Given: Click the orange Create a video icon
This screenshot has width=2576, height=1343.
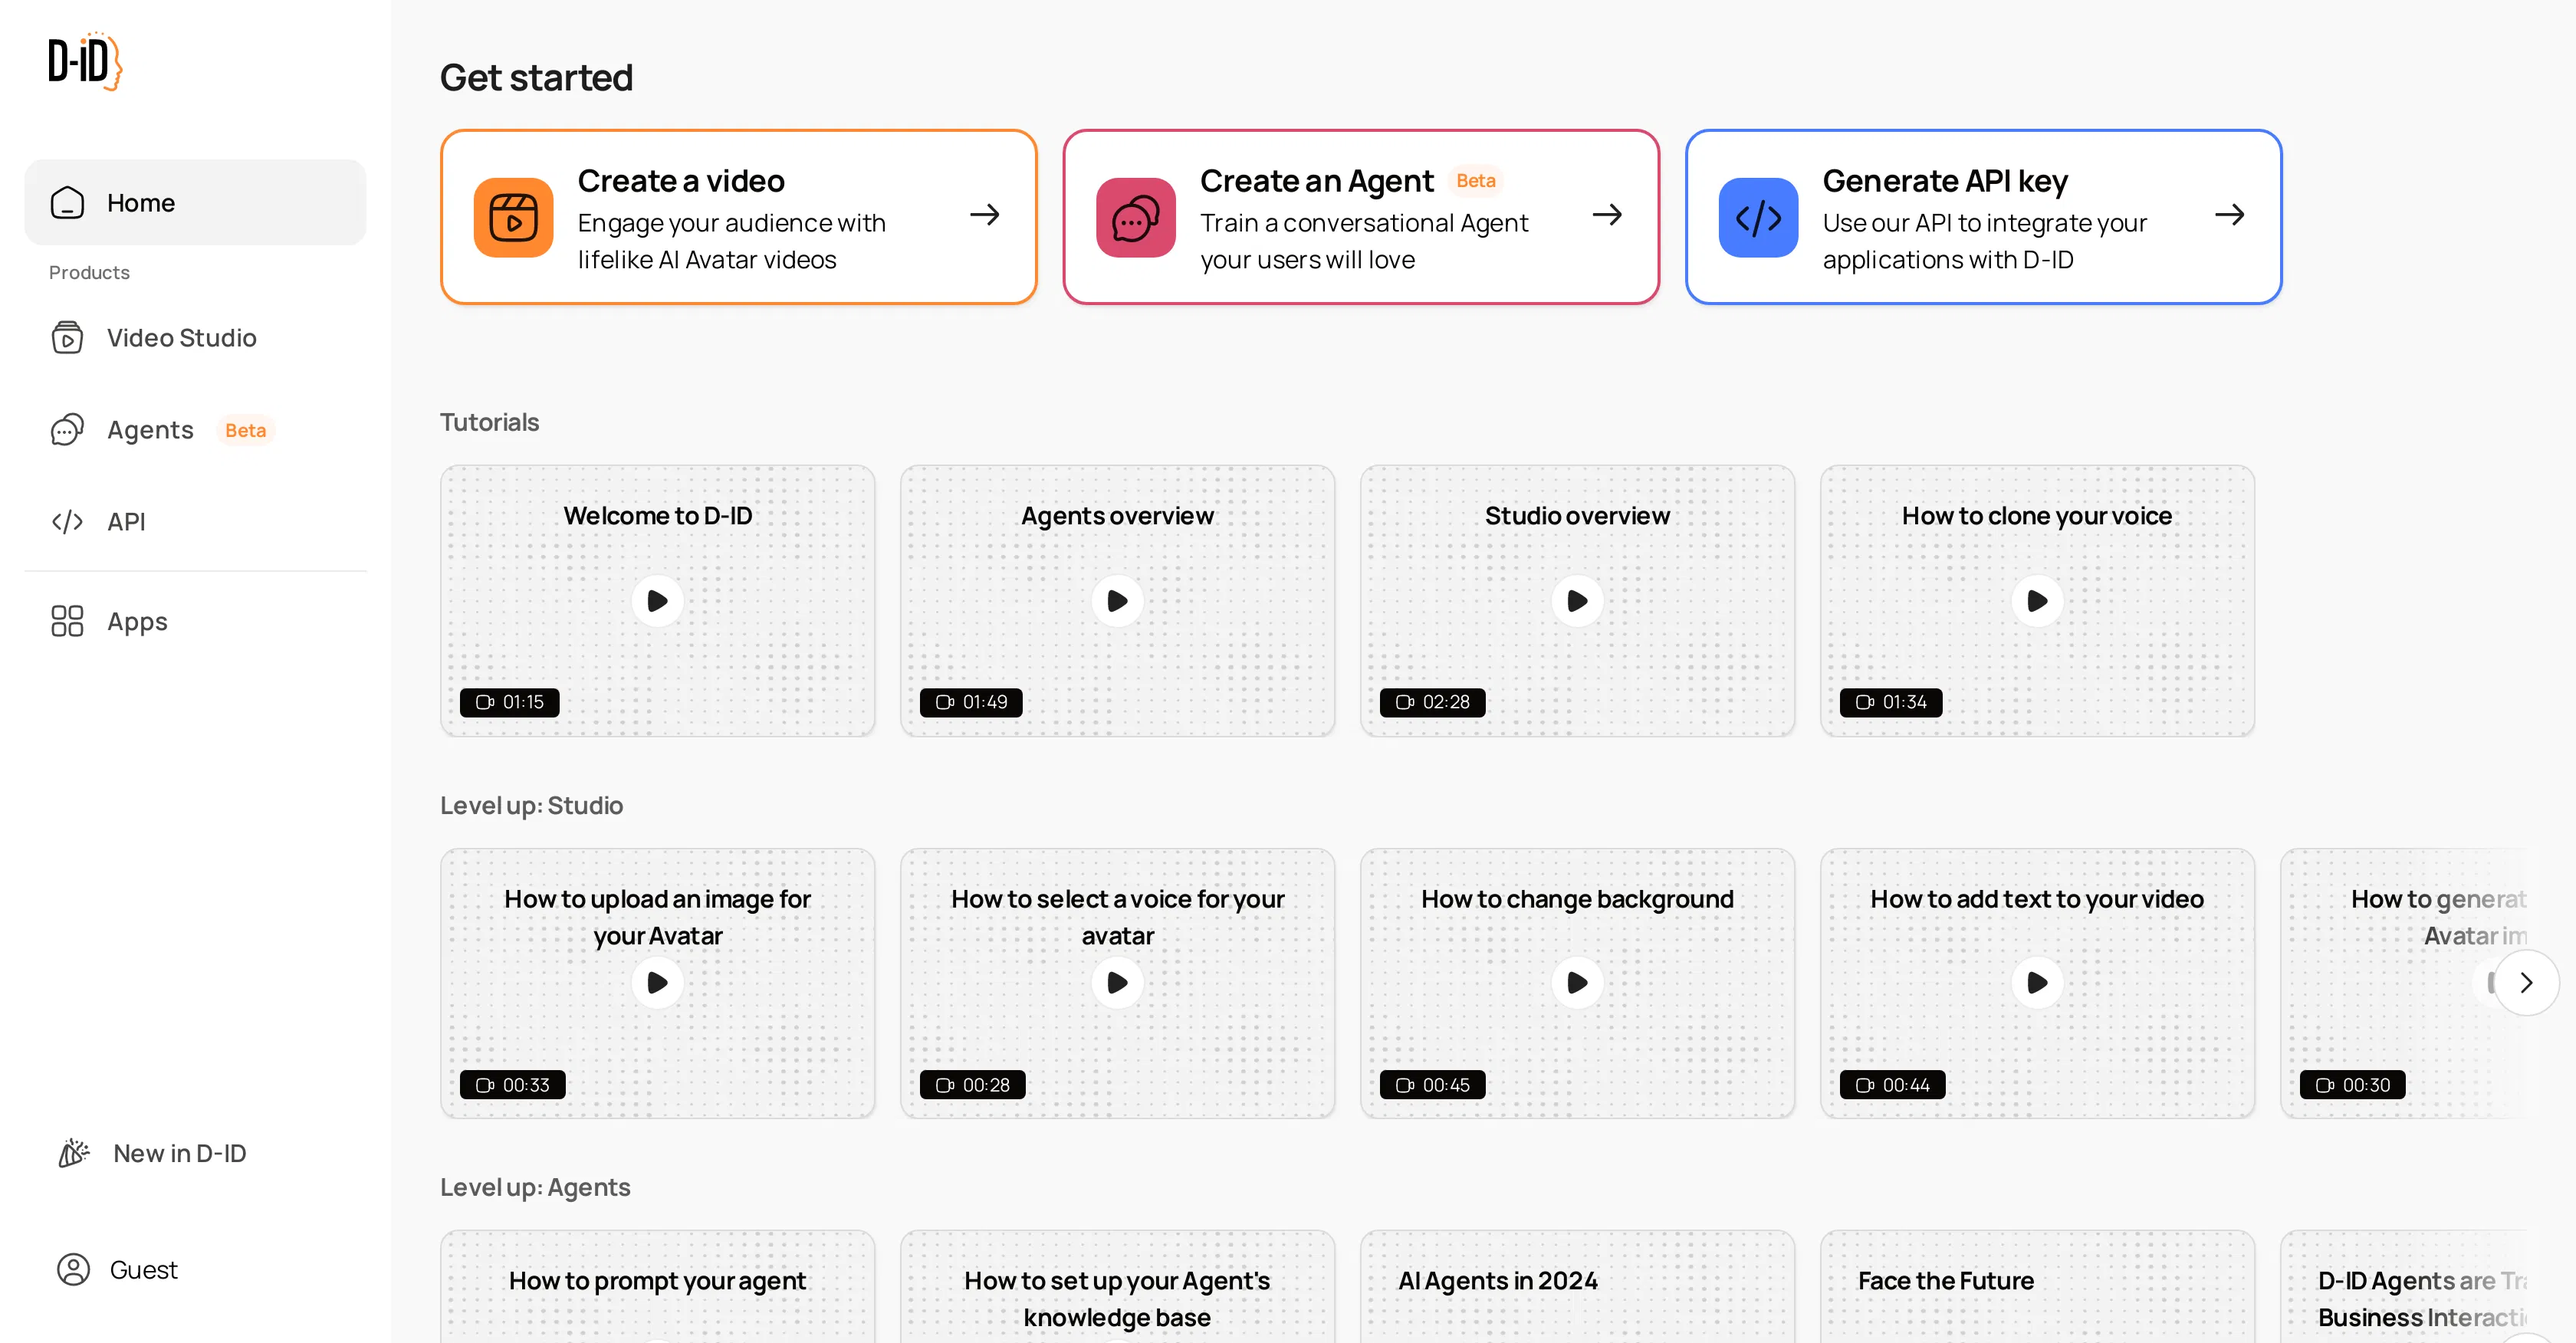Looking at the screenshot, I should tap(513, 217).
